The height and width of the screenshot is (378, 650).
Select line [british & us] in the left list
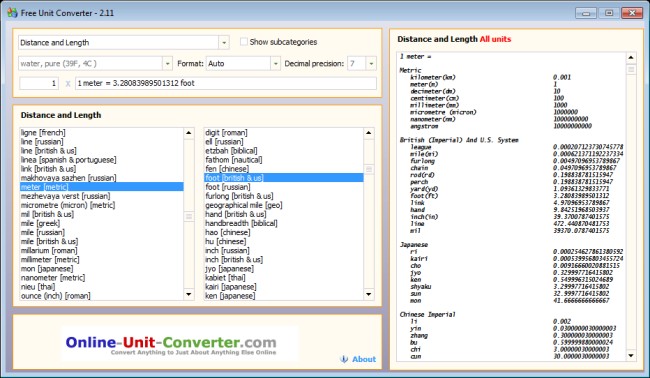coord(102,151)
